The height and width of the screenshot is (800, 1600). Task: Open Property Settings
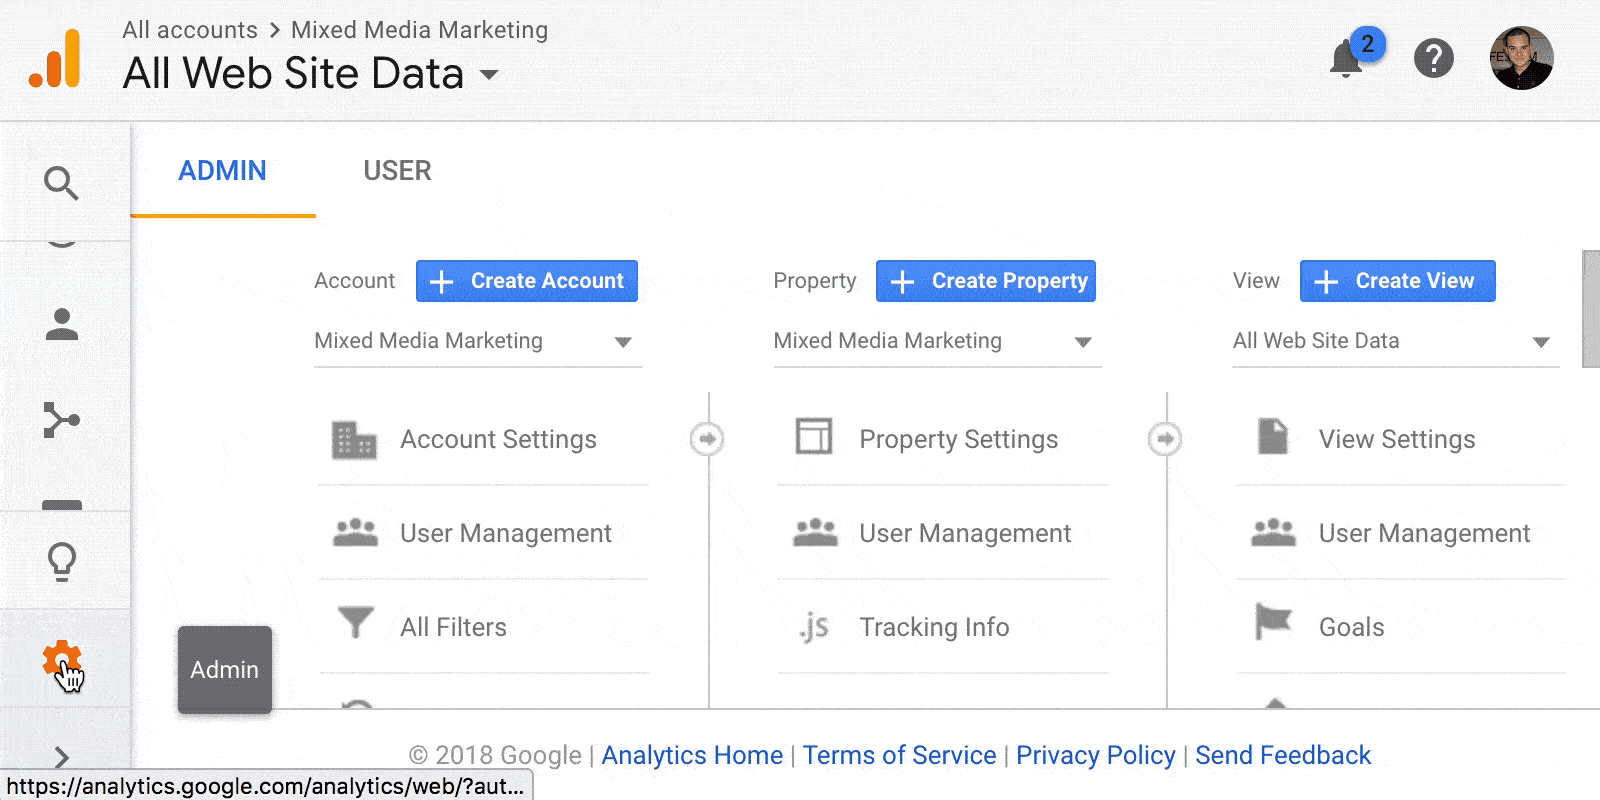click(958, 440)
